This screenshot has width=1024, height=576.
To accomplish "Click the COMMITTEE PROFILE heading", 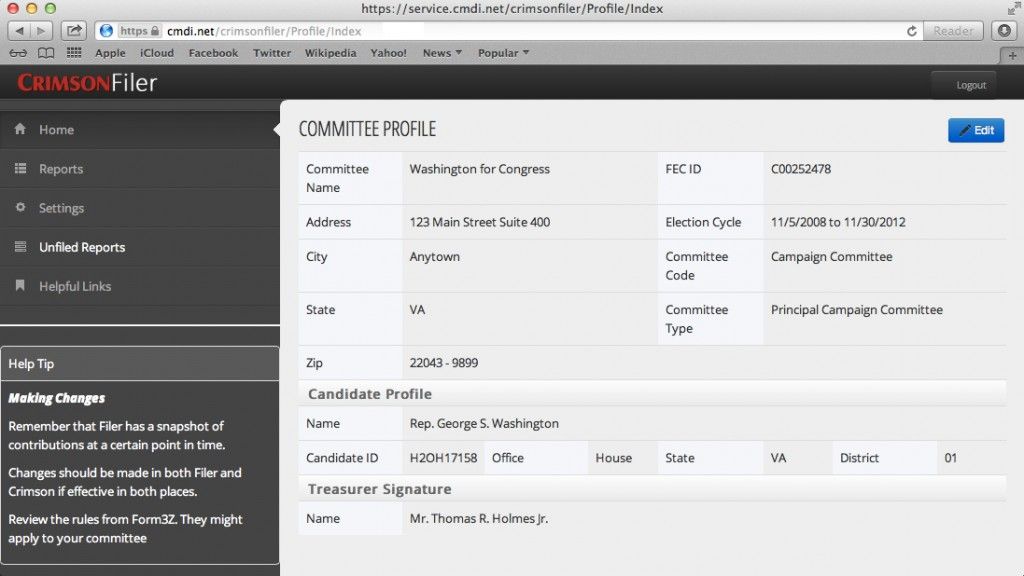I will 367,129.
